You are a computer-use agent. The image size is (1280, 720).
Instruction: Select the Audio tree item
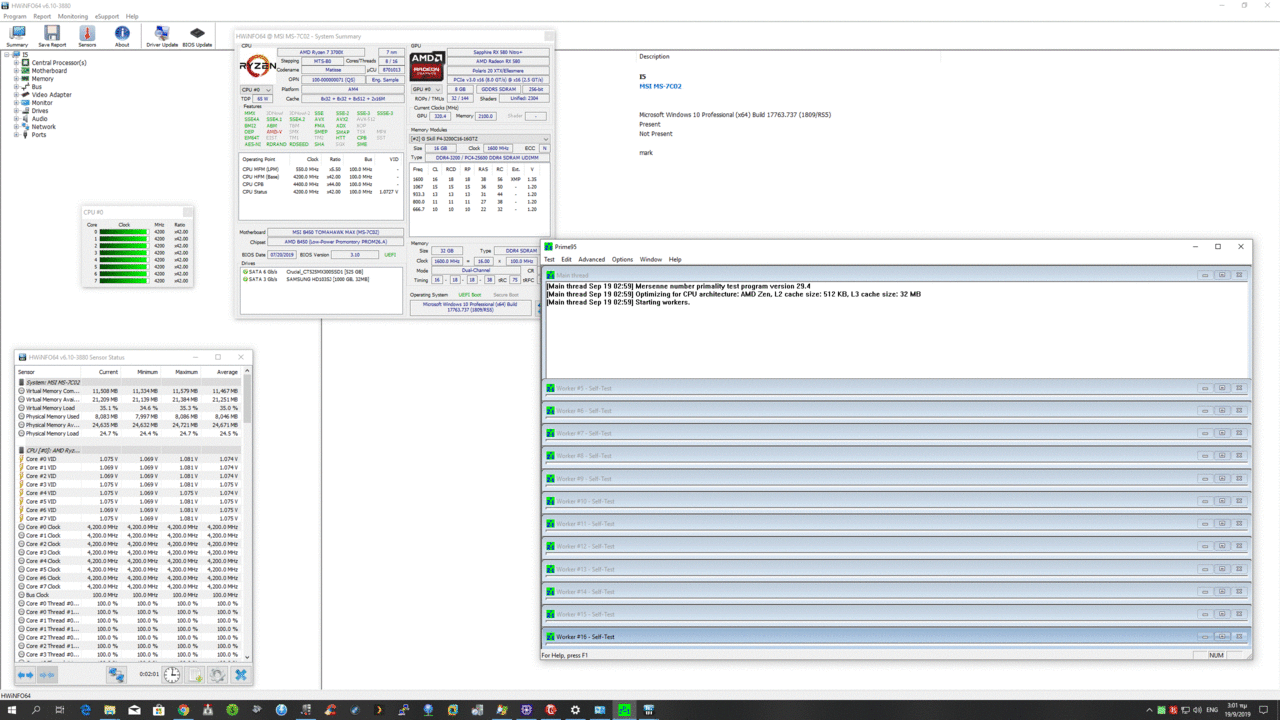coord(39,119)
